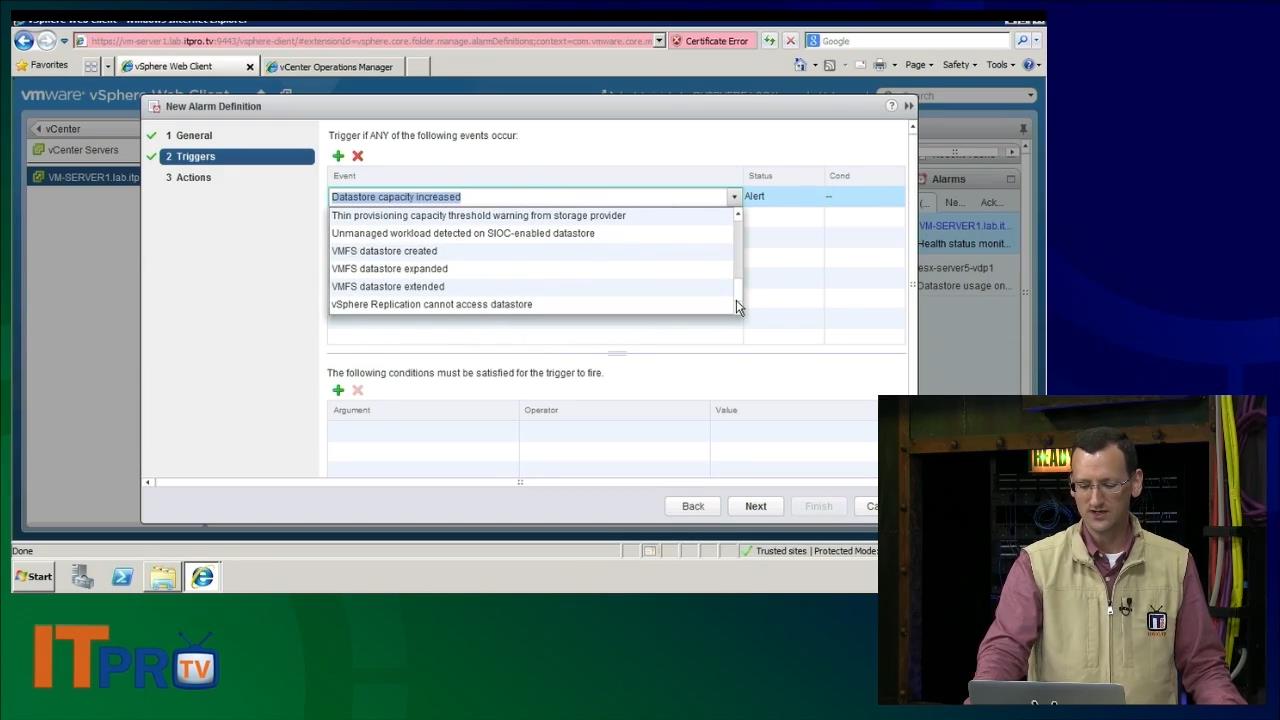Open recent pages dropdown next to Forward button
The height and width of the screenshot is (720, 1280).
pos(64,41)
